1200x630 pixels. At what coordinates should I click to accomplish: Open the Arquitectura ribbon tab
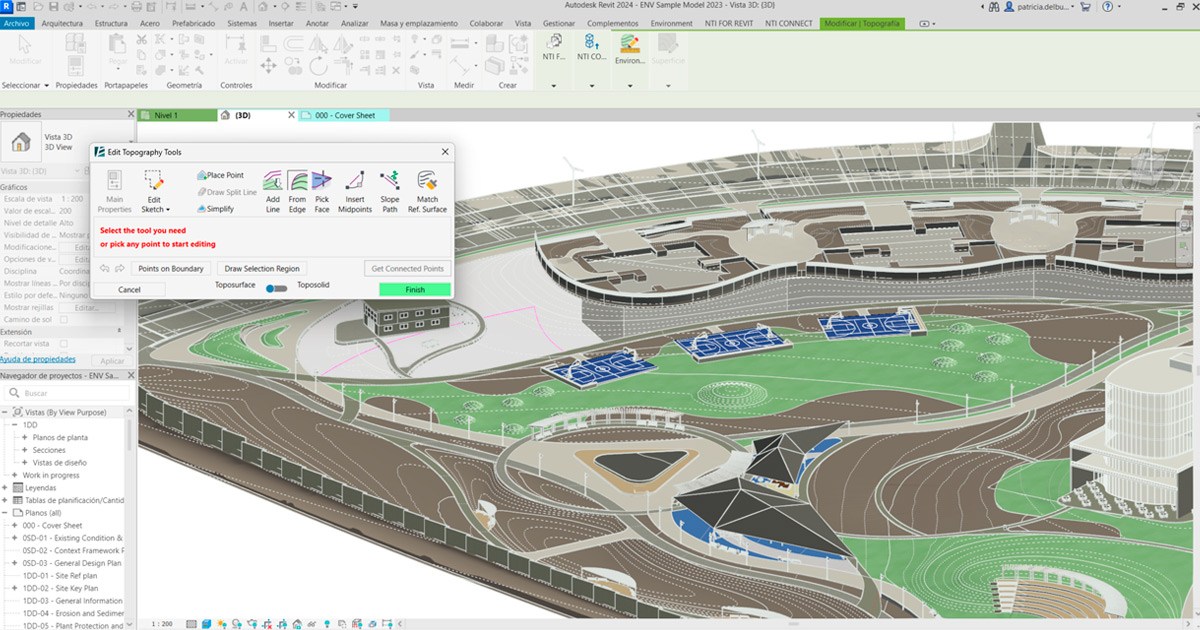click(61, 23)
